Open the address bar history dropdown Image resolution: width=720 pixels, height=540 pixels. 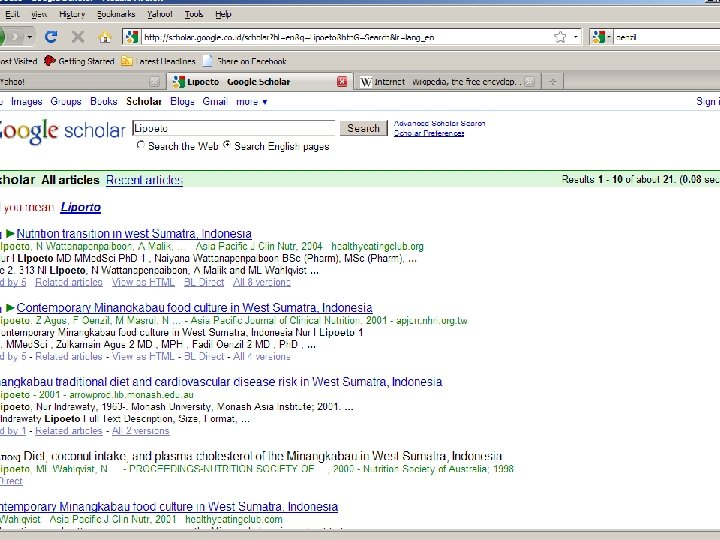point(576,37)
